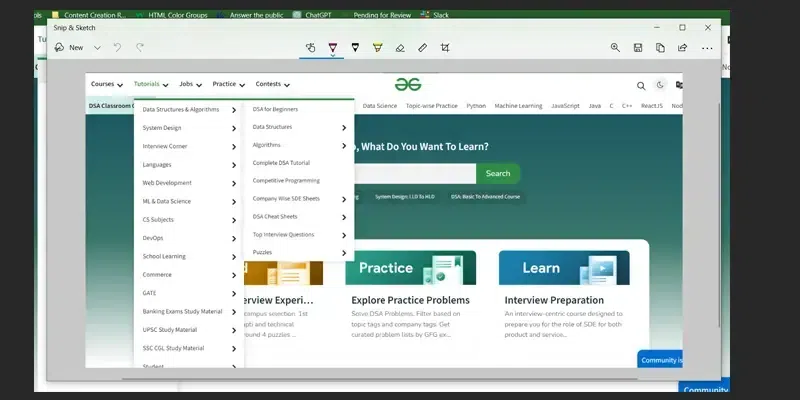Click the System Design: LLD To HLD chip

(x=405, y=196)
